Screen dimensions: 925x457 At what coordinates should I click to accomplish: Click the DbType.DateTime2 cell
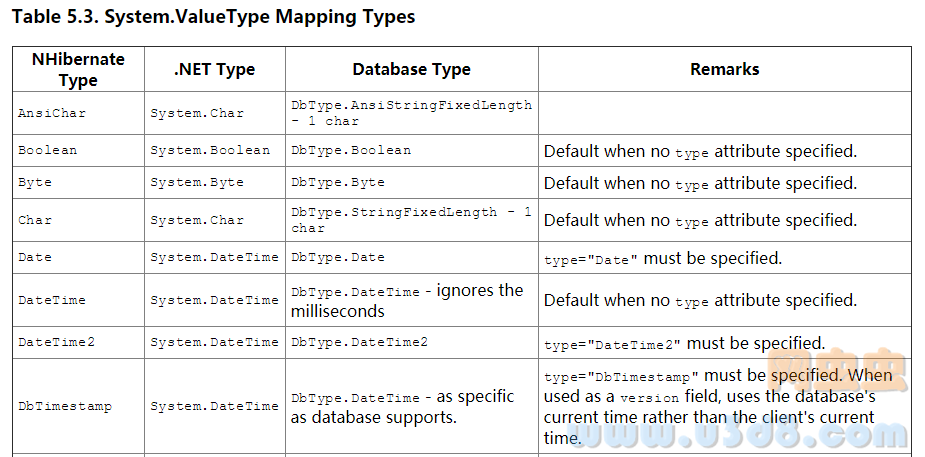coord(412,342)
